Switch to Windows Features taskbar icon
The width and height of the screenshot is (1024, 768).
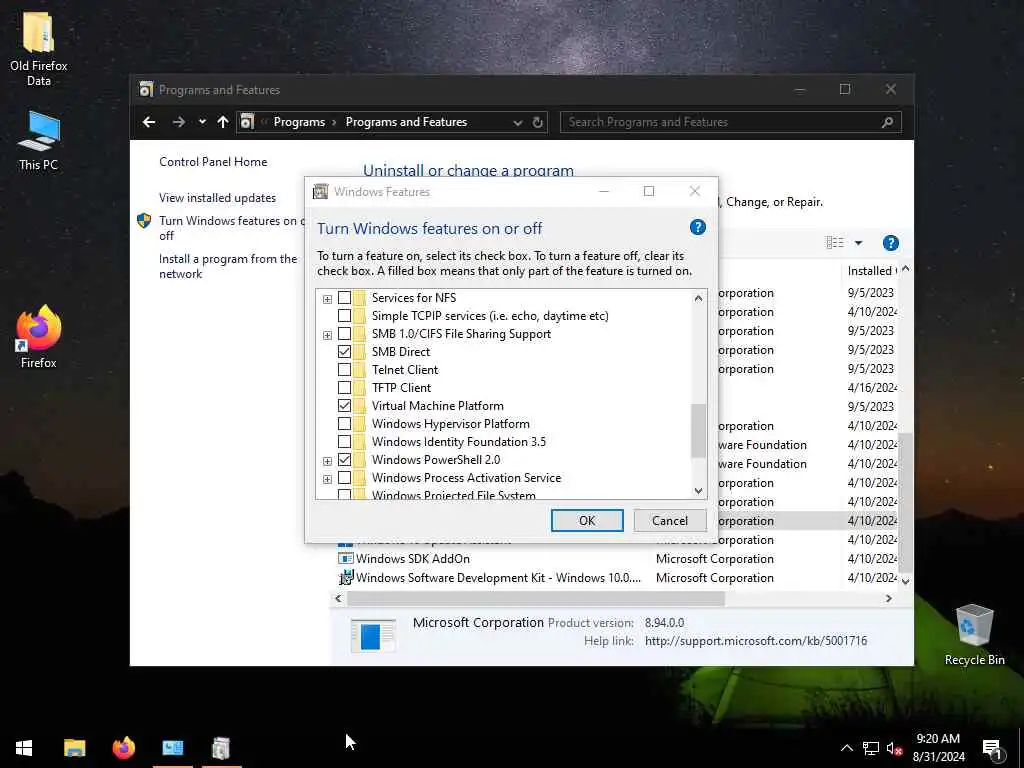[x=221, y=748]
